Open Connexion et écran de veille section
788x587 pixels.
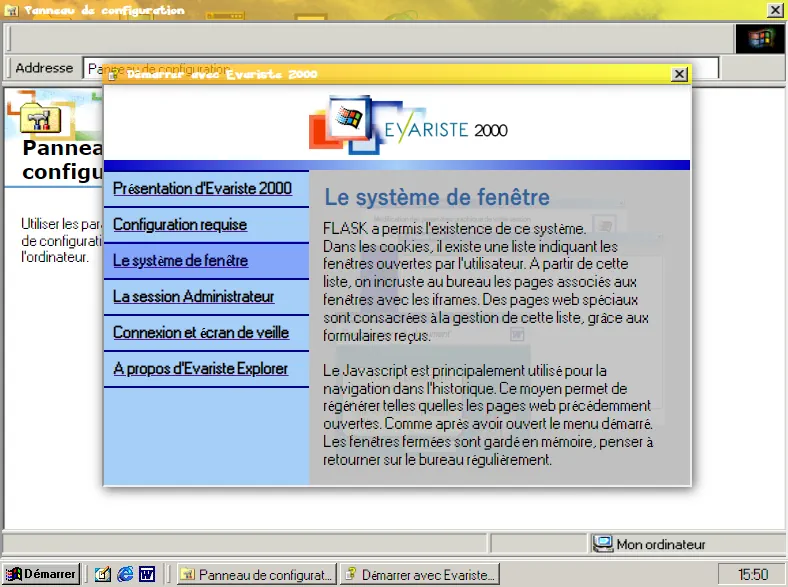coord(201,333)
